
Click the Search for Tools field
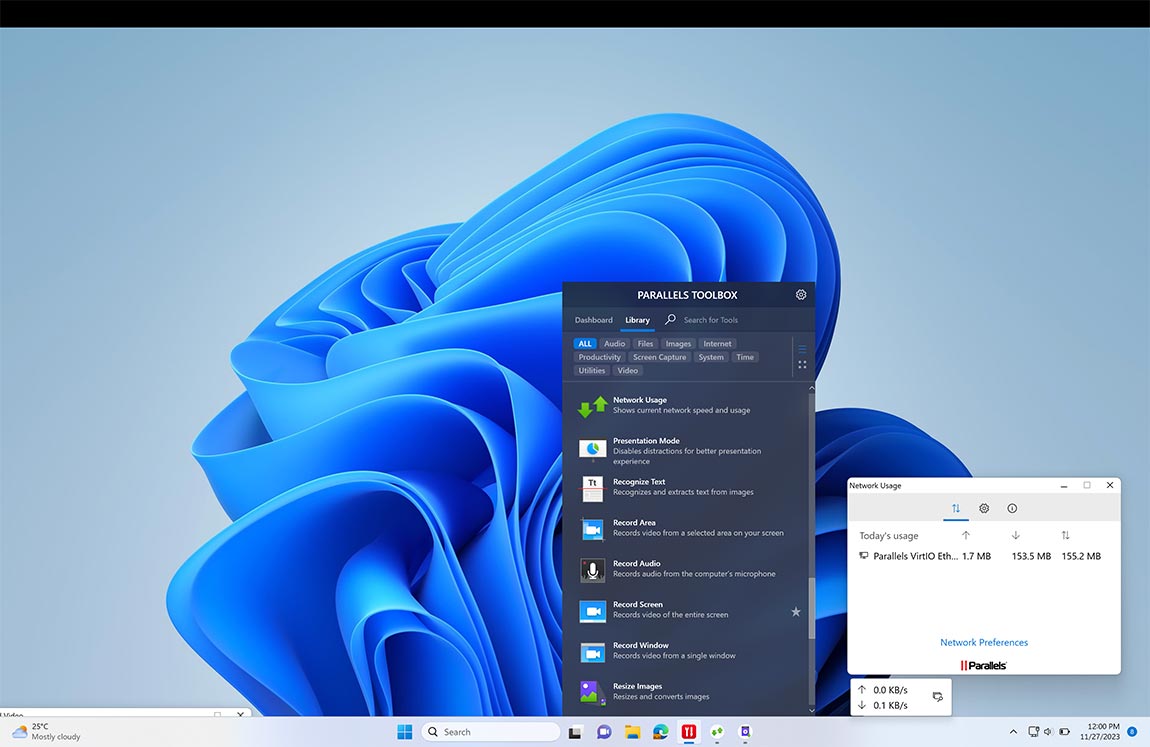tap(710, 320)
